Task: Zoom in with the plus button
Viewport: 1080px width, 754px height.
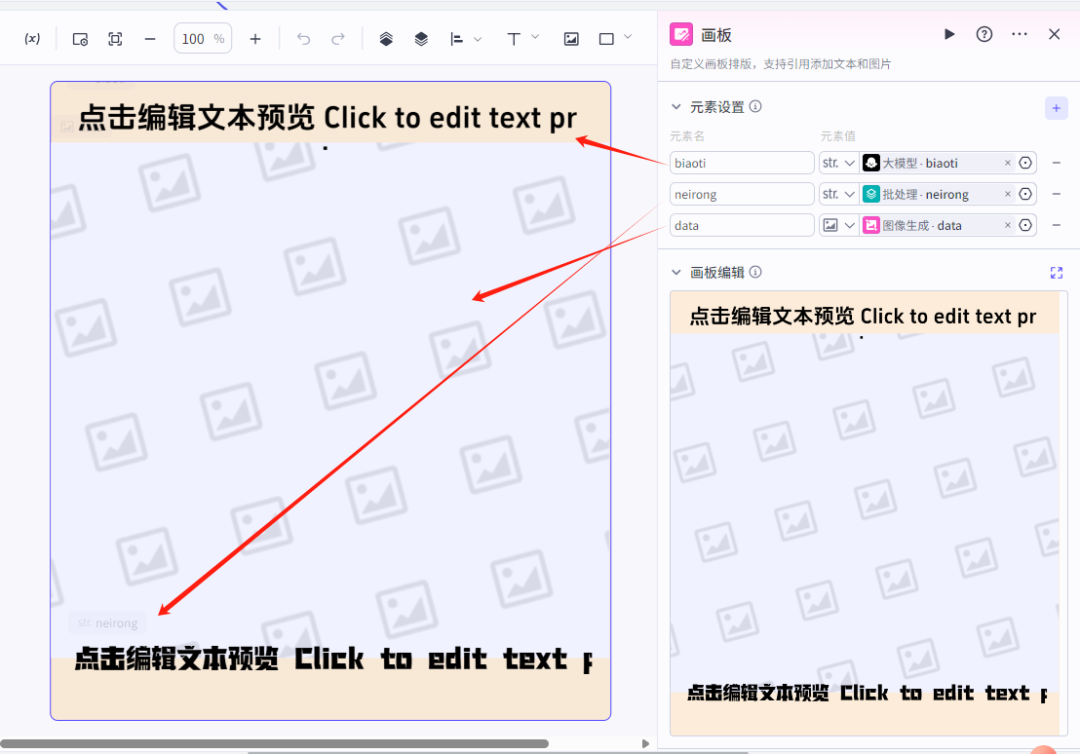Action: coord(256,39)
